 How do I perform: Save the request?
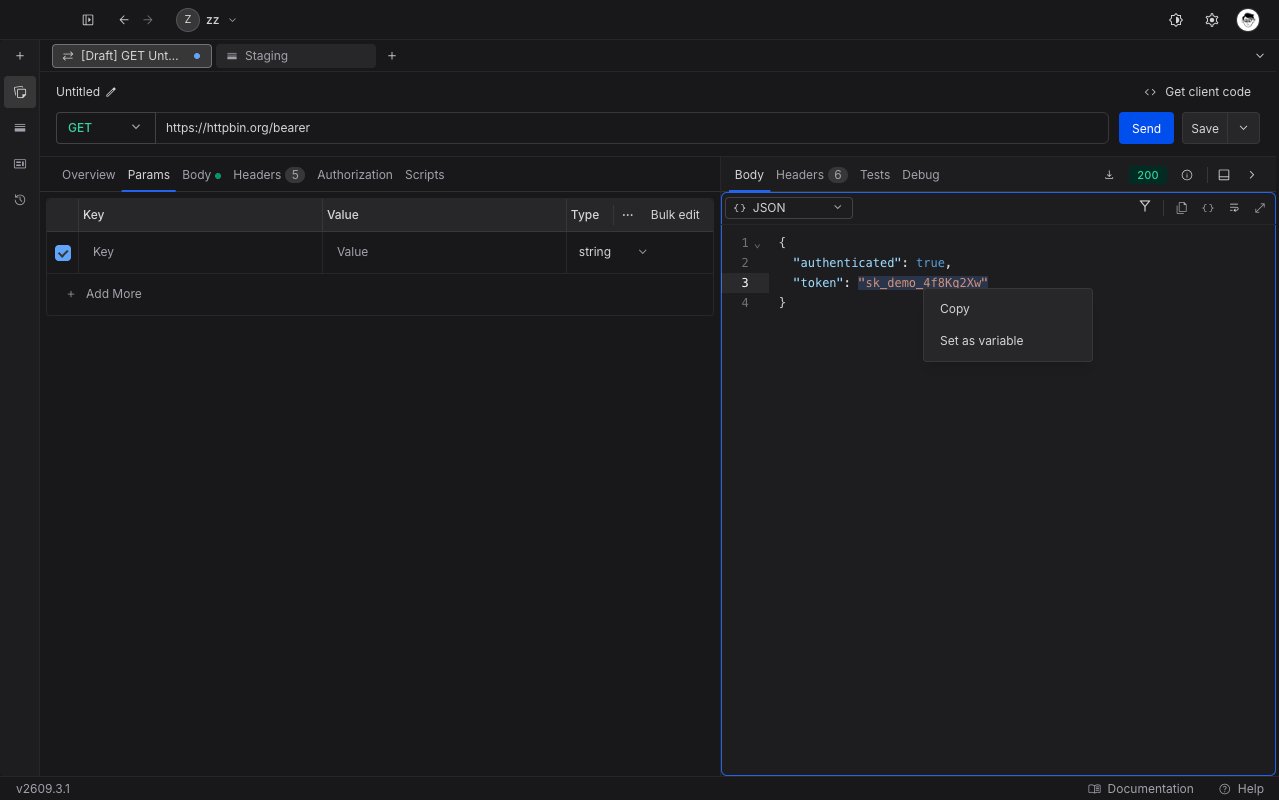click(1205, 128)
